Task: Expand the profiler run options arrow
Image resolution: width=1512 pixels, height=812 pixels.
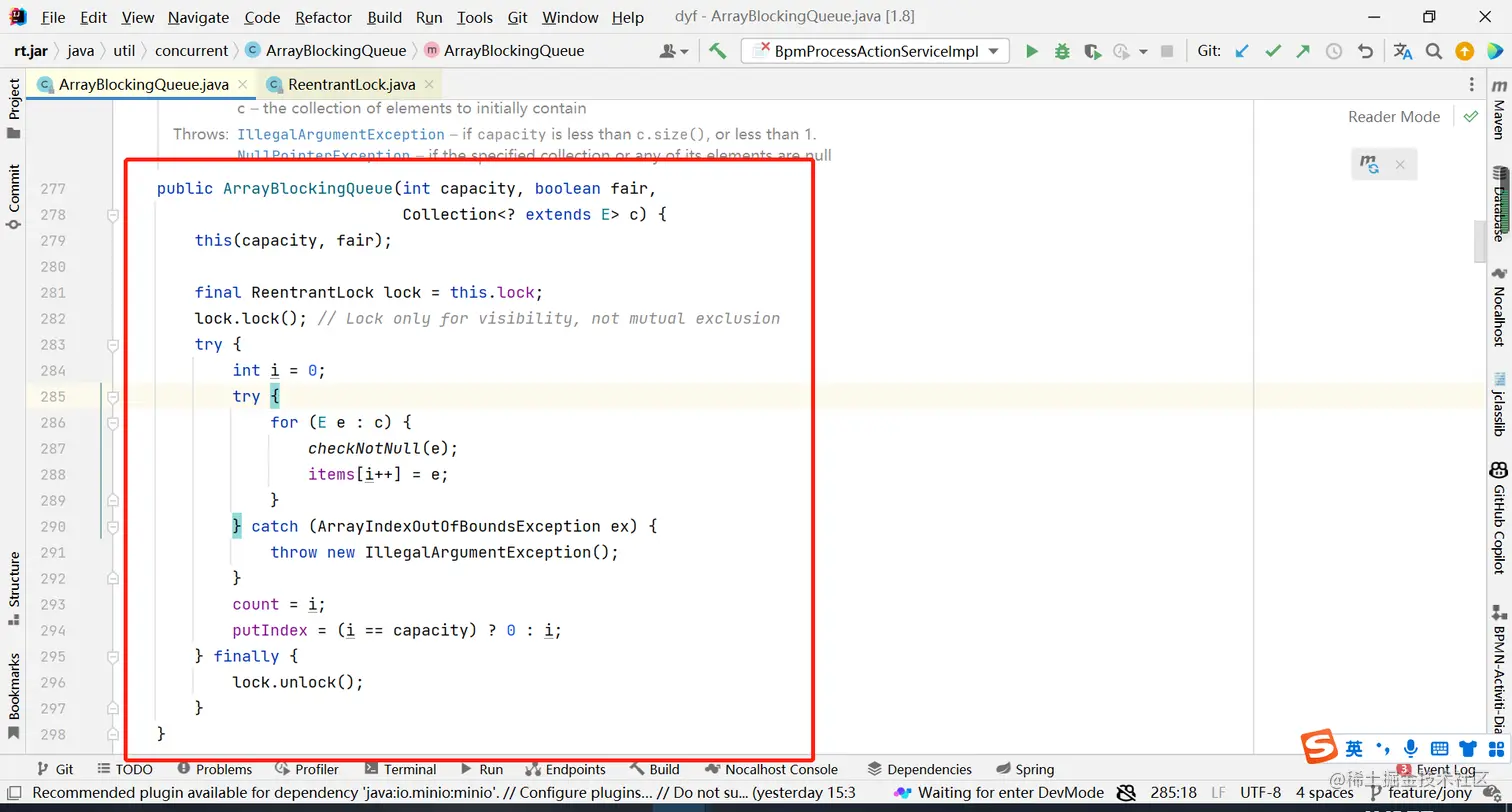Action: 1143,52
